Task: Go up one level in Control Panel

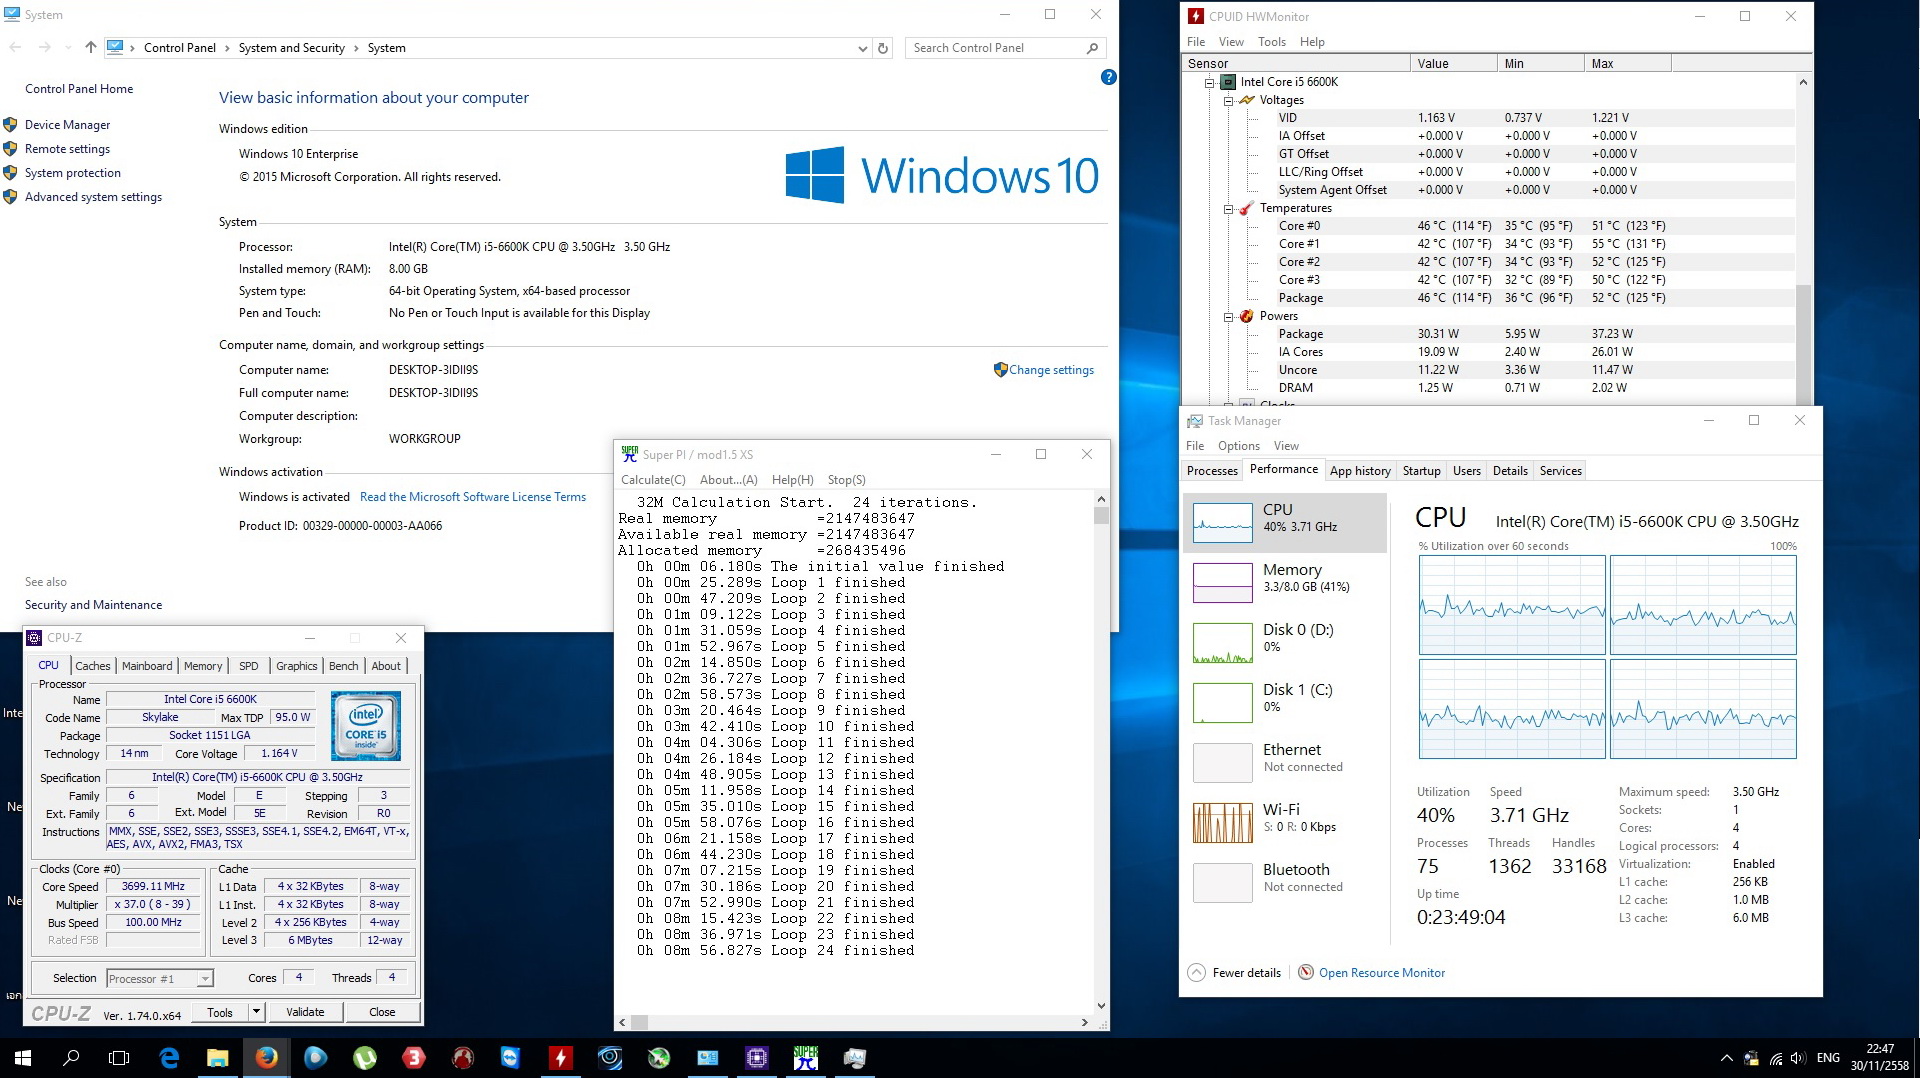Action: click(x=91, y=47)
